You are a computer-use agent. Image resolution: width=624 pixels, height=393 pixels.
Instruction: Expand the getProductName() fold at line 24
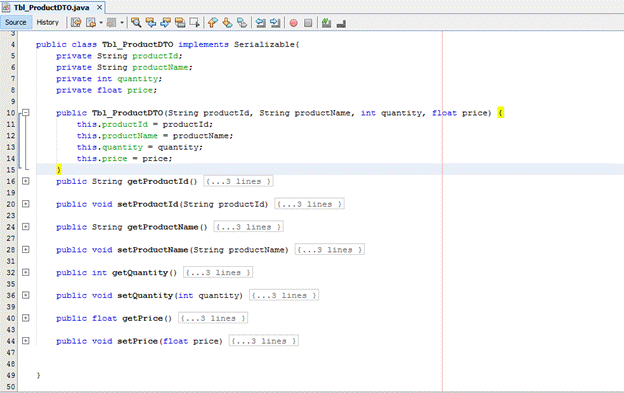point(25,227)
